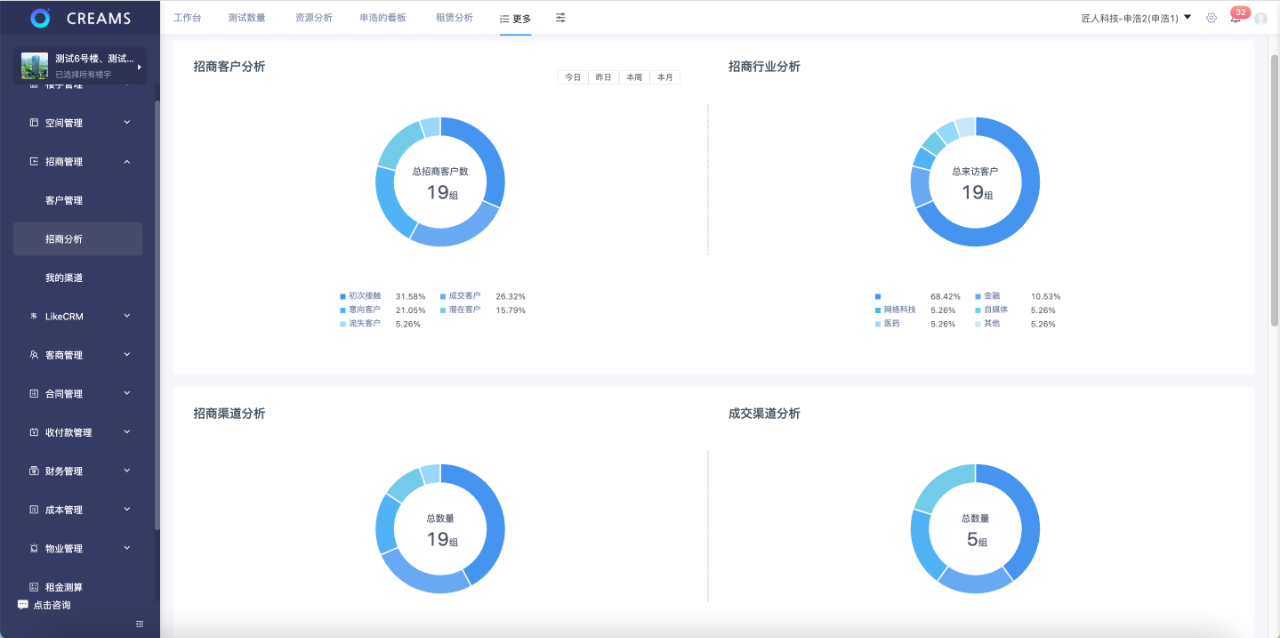The height and width of the screenshot is (638, 1280).
Task: Select the 本月 time filter
Action: (x=664, y=77)
